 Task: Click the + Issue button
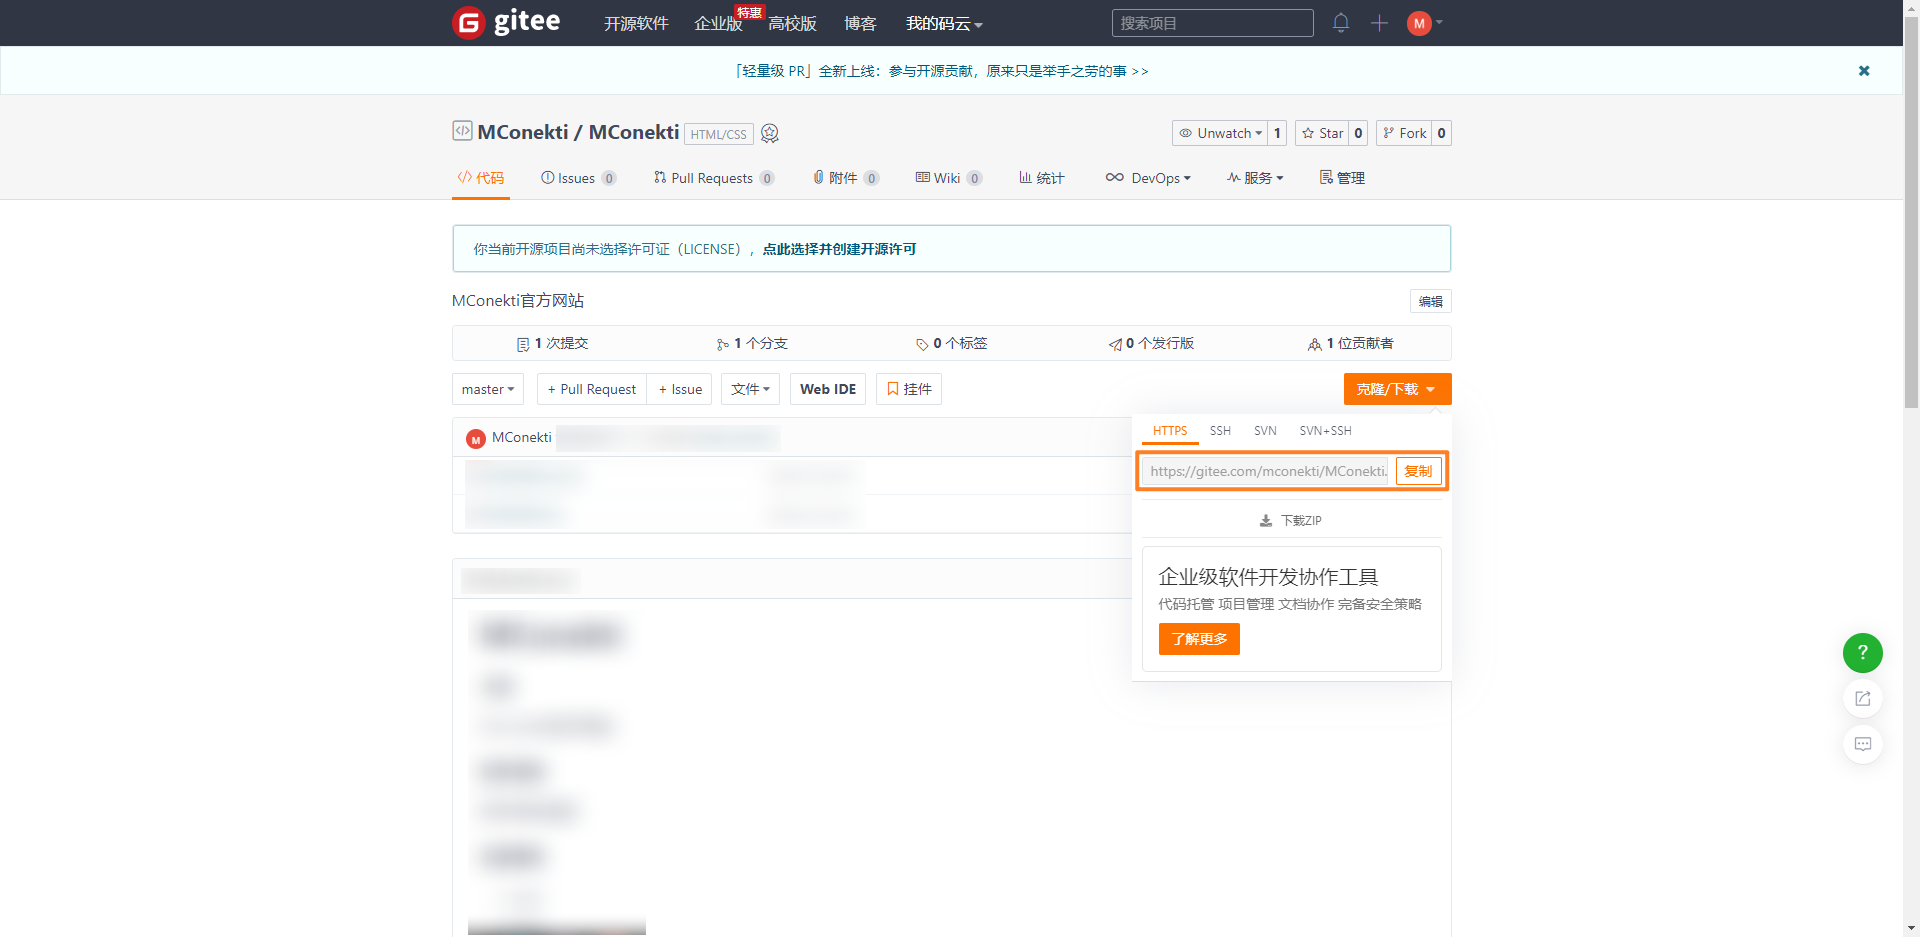pyautogui.click(x=680, y=389)
